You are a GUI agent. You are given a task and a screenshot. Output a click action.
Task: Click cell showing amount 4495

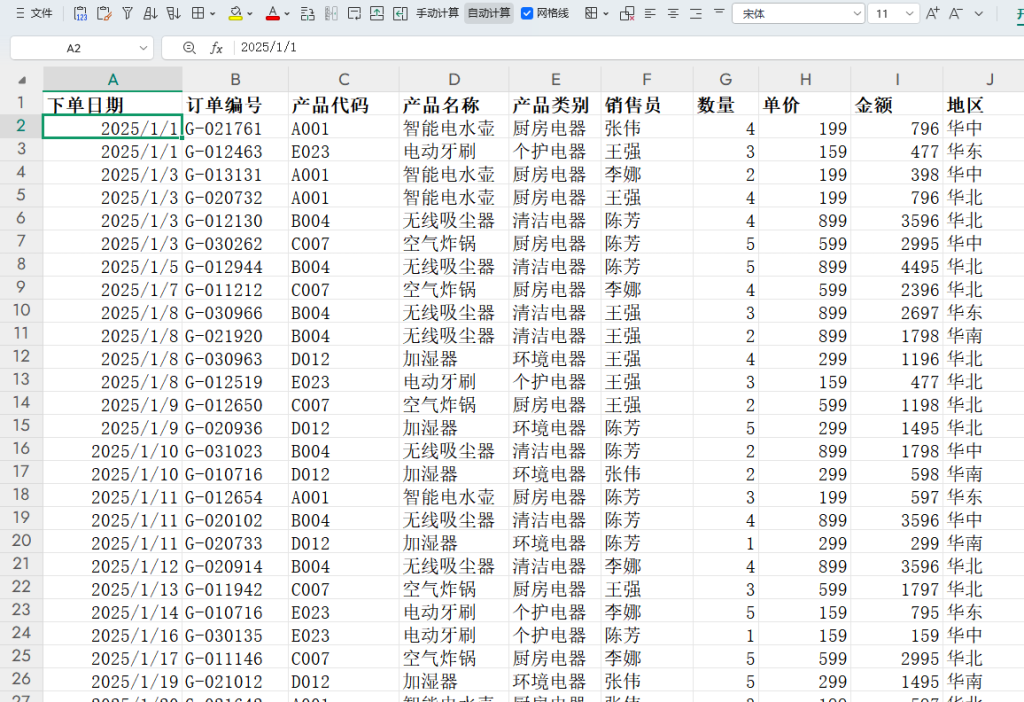point(897,266)
